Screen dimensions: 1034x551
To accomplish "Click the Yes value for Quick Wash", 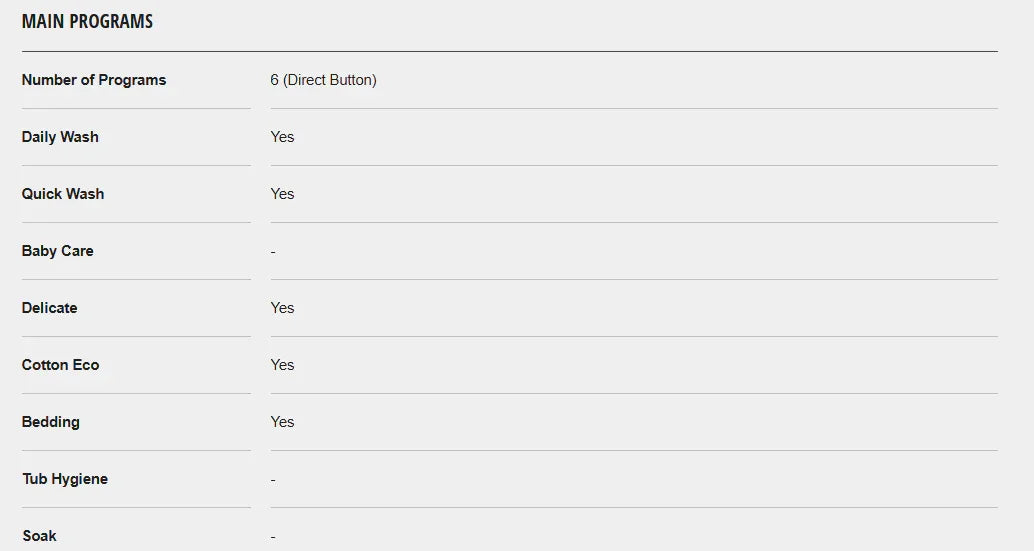I will [282, 194].
